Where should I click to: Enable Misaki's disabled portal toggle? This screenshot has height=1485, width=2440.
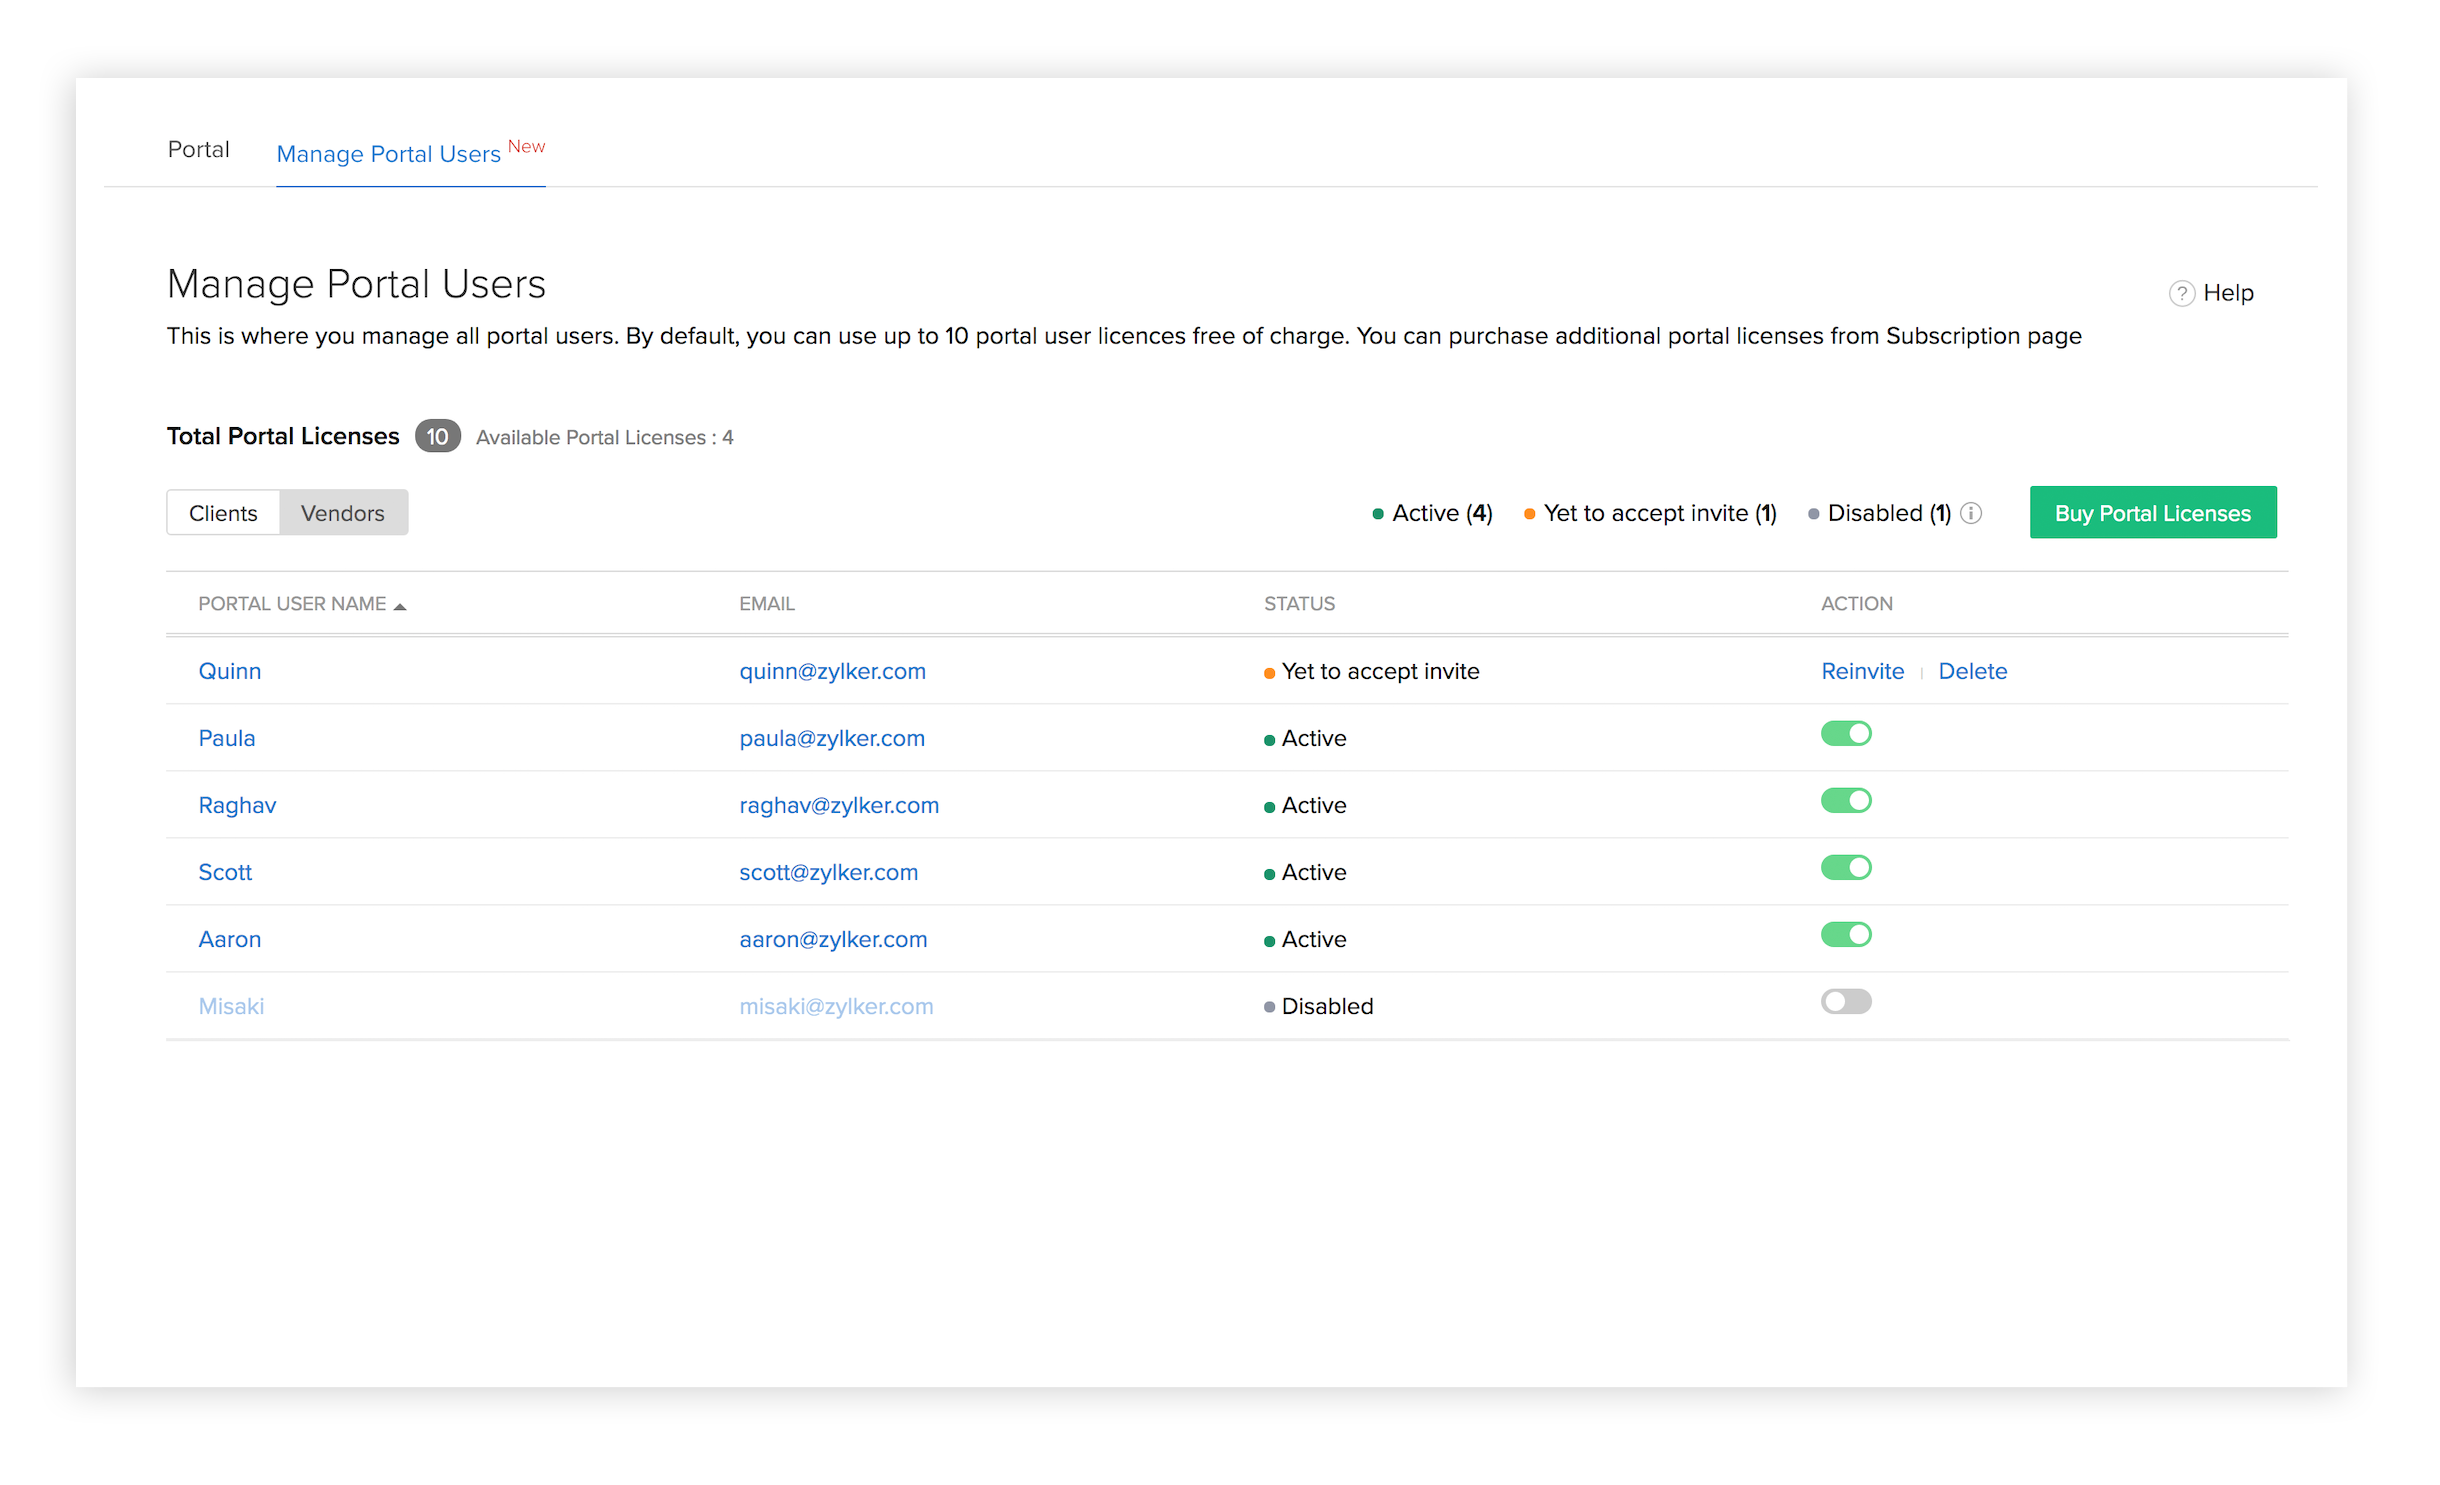(1845, 1002)
